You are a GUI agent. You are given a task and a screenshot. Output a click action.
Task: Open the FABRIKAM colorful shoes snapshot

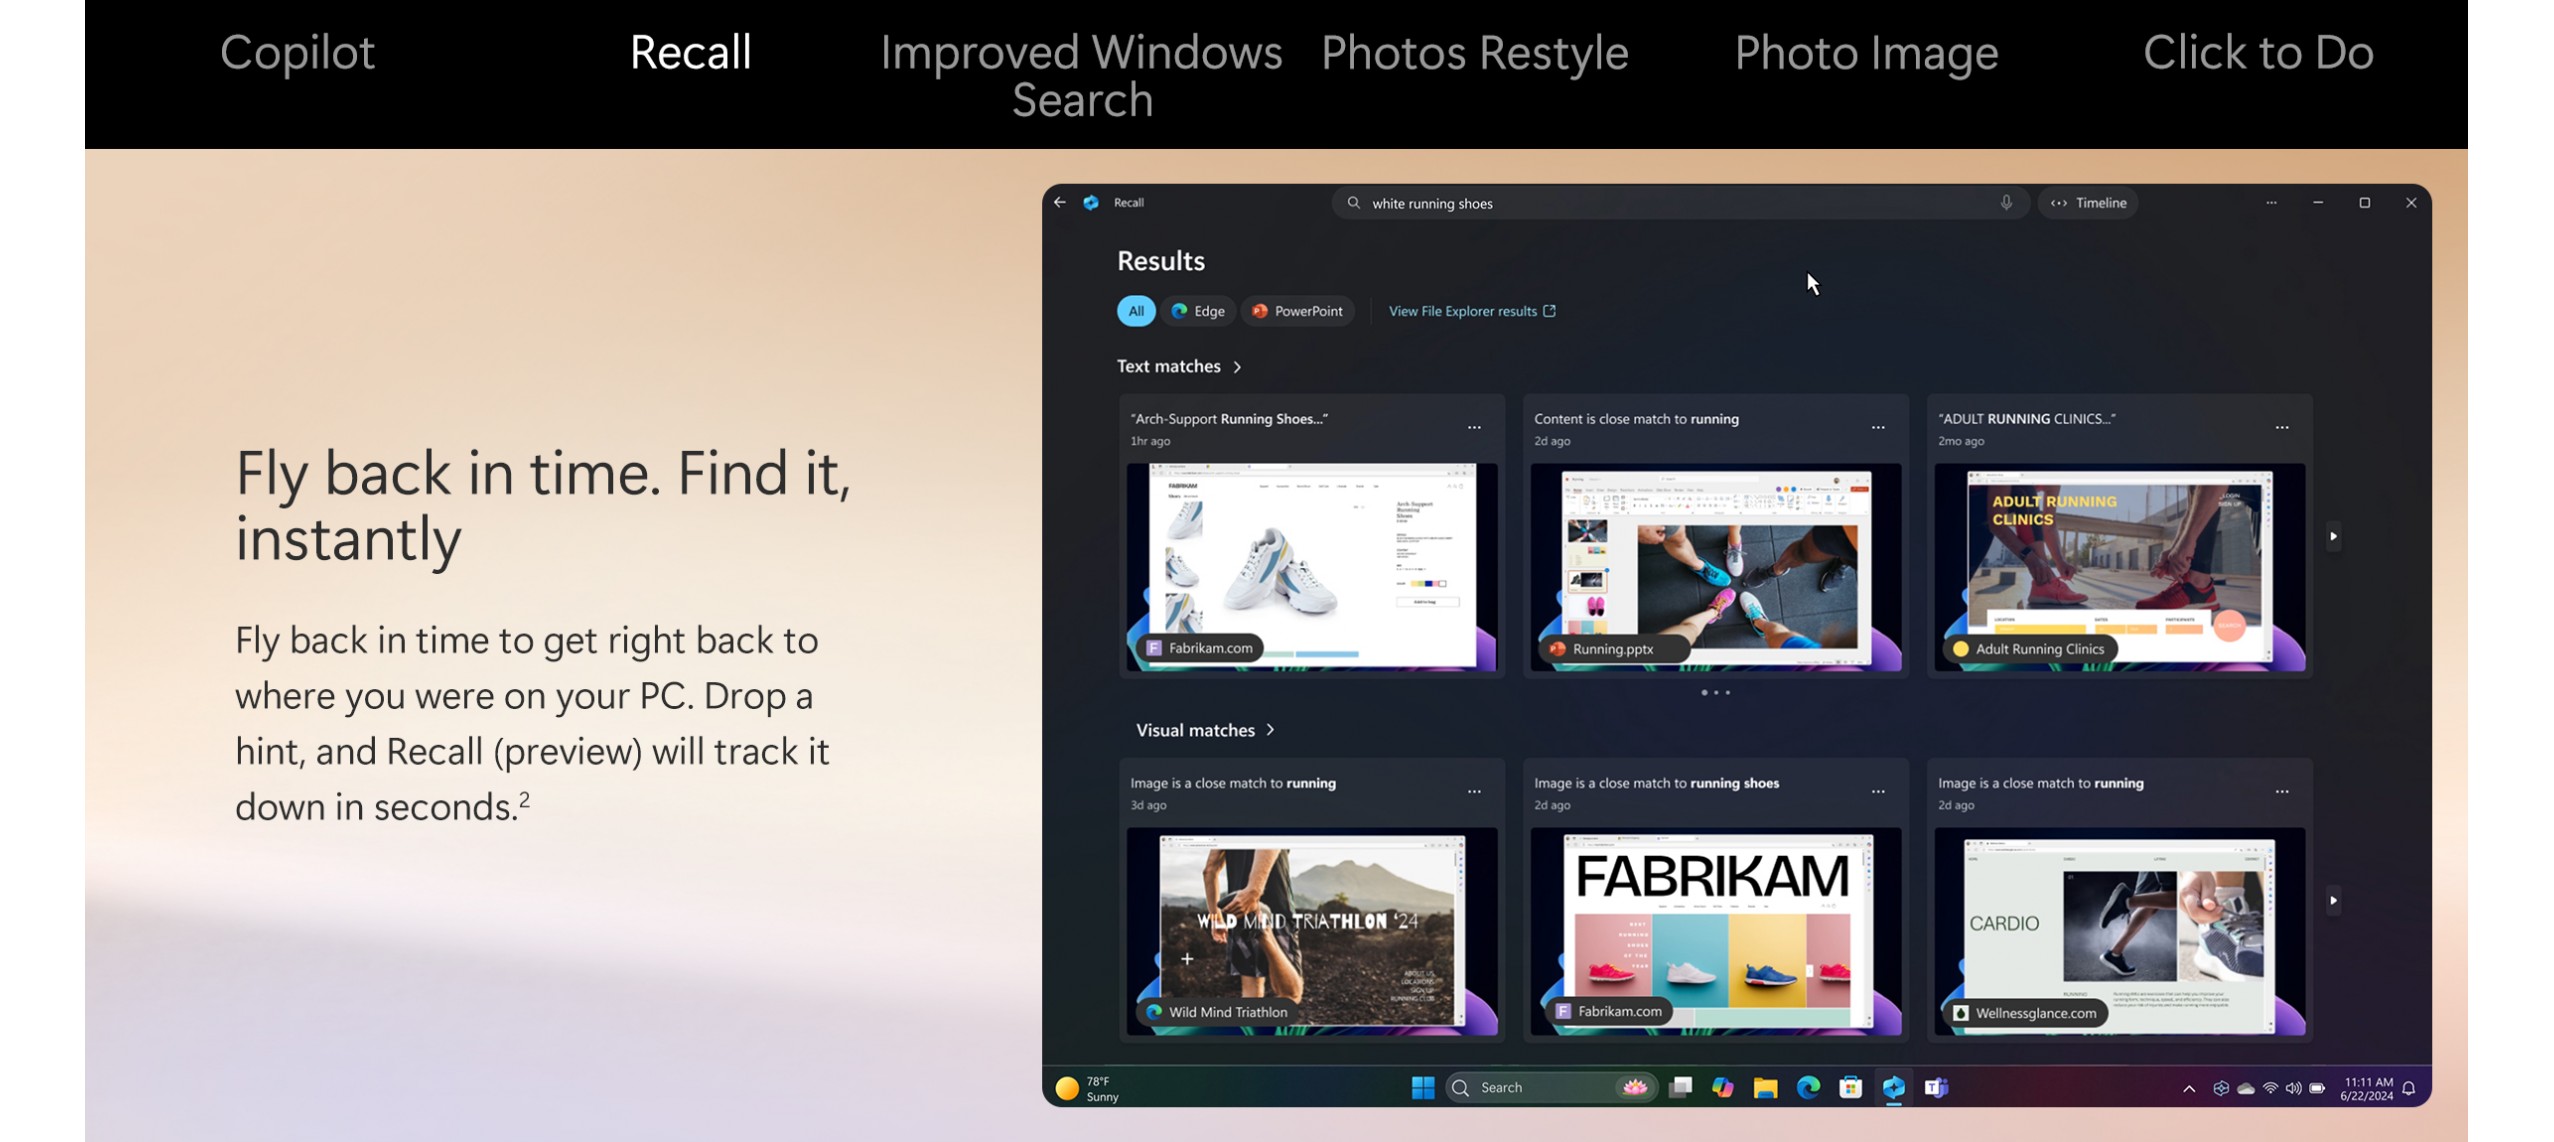point(1716,931)
